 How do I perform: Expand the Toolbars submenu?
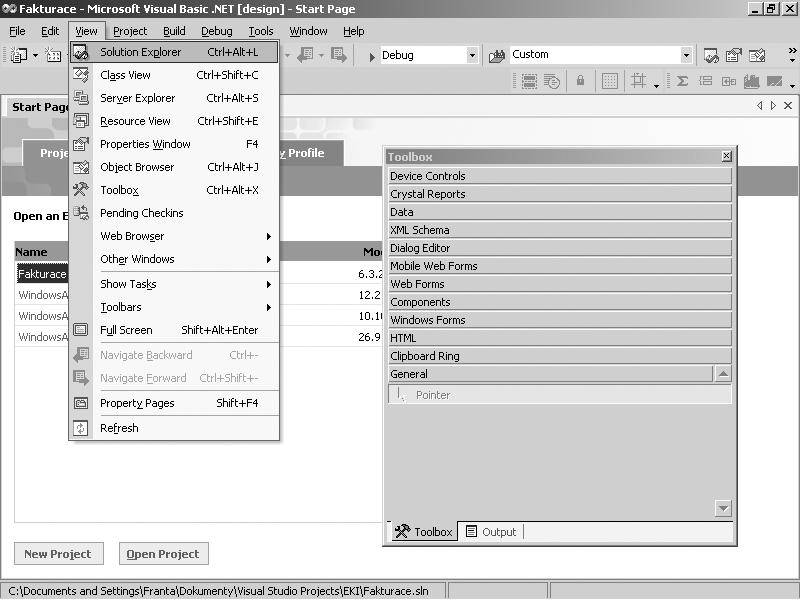pyautogui.click(x=174, y=307)
